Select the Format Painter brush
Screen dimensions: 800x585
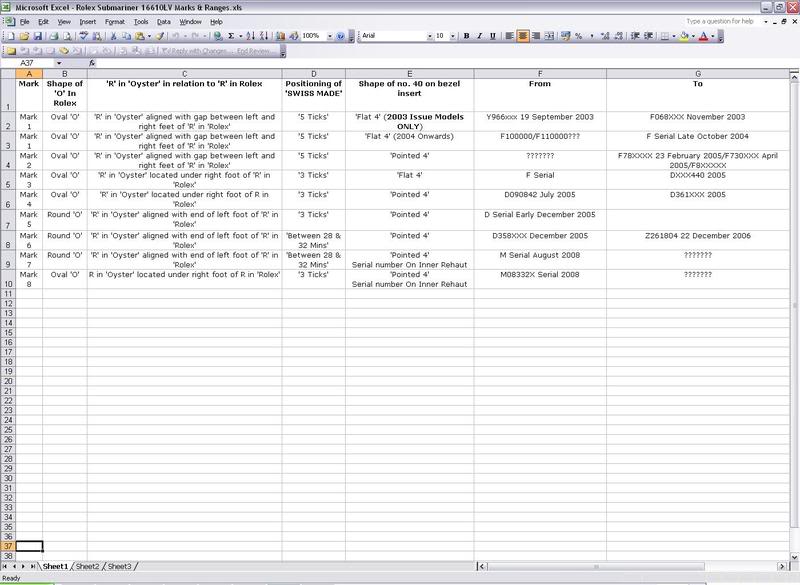coord(160,36)
